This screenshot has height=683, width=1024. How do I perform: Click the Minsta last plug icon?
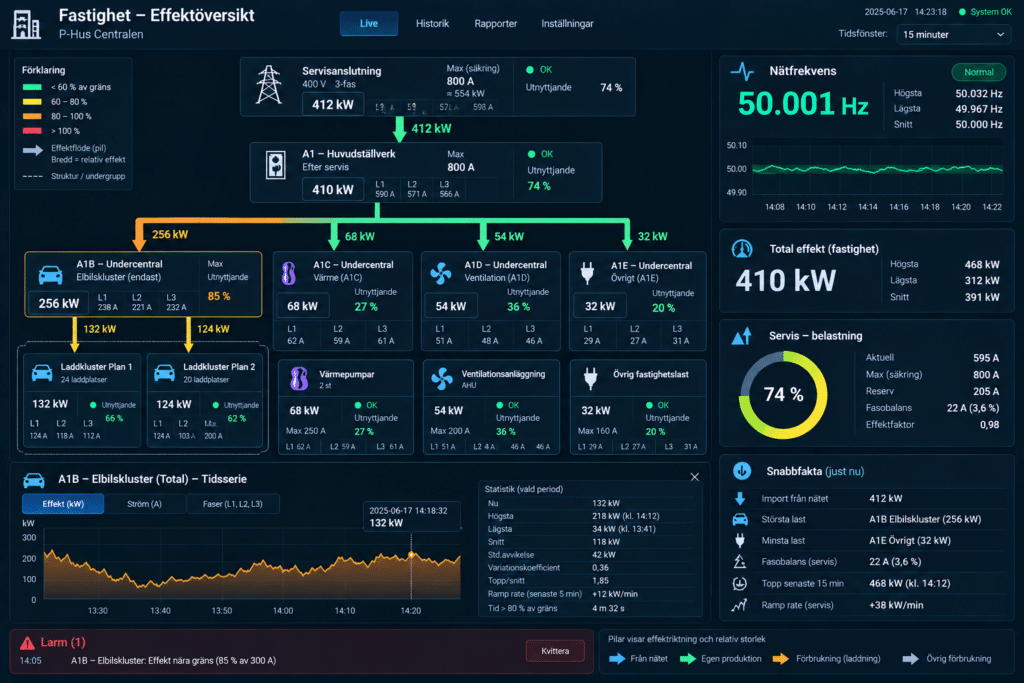(x=740, y=541)
